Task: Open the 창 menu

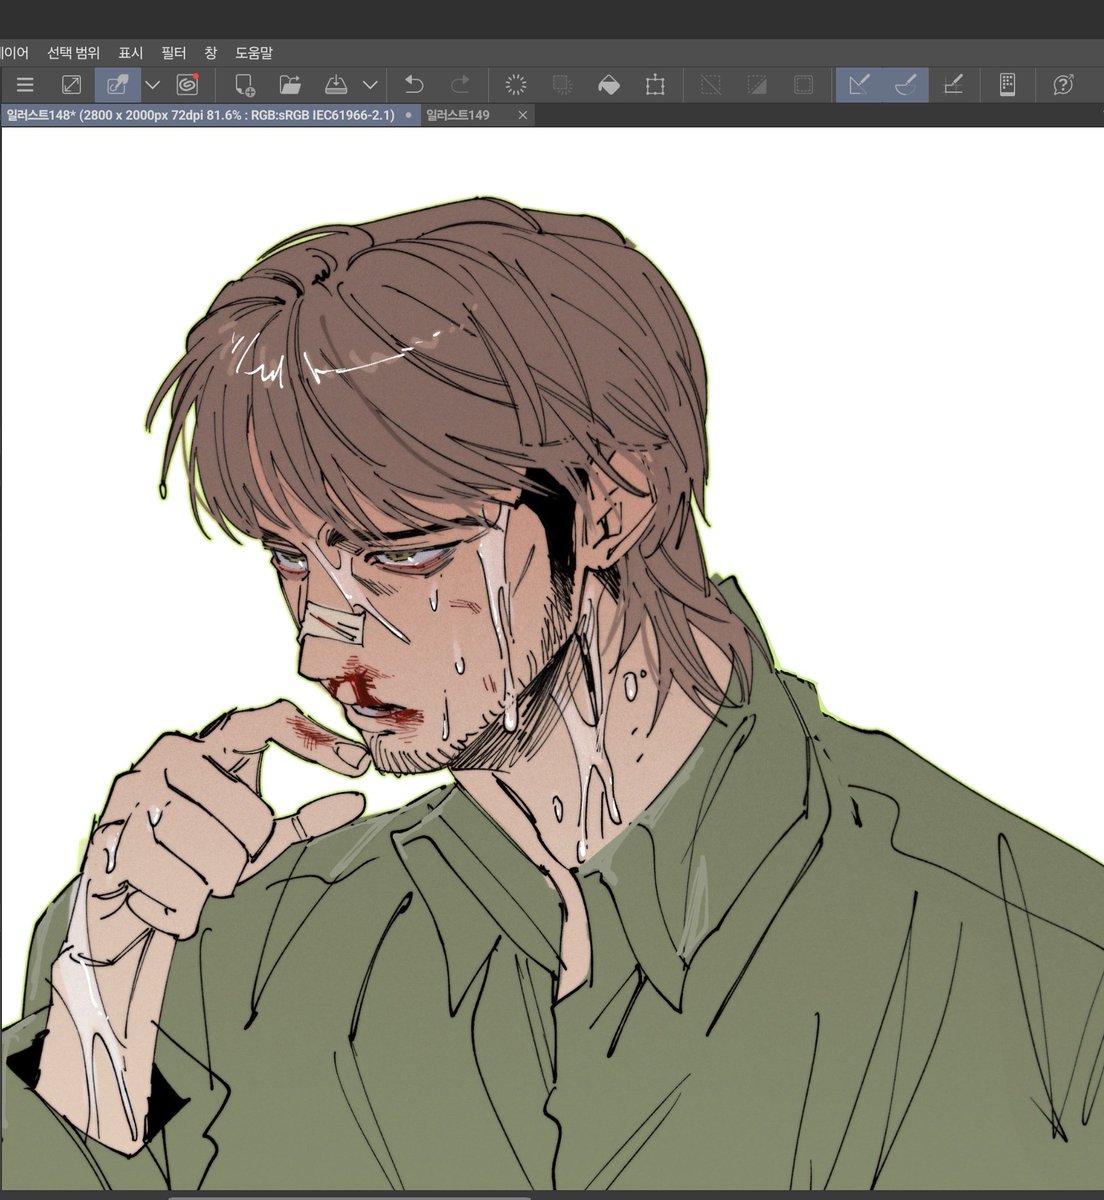Action: point(210,52)
